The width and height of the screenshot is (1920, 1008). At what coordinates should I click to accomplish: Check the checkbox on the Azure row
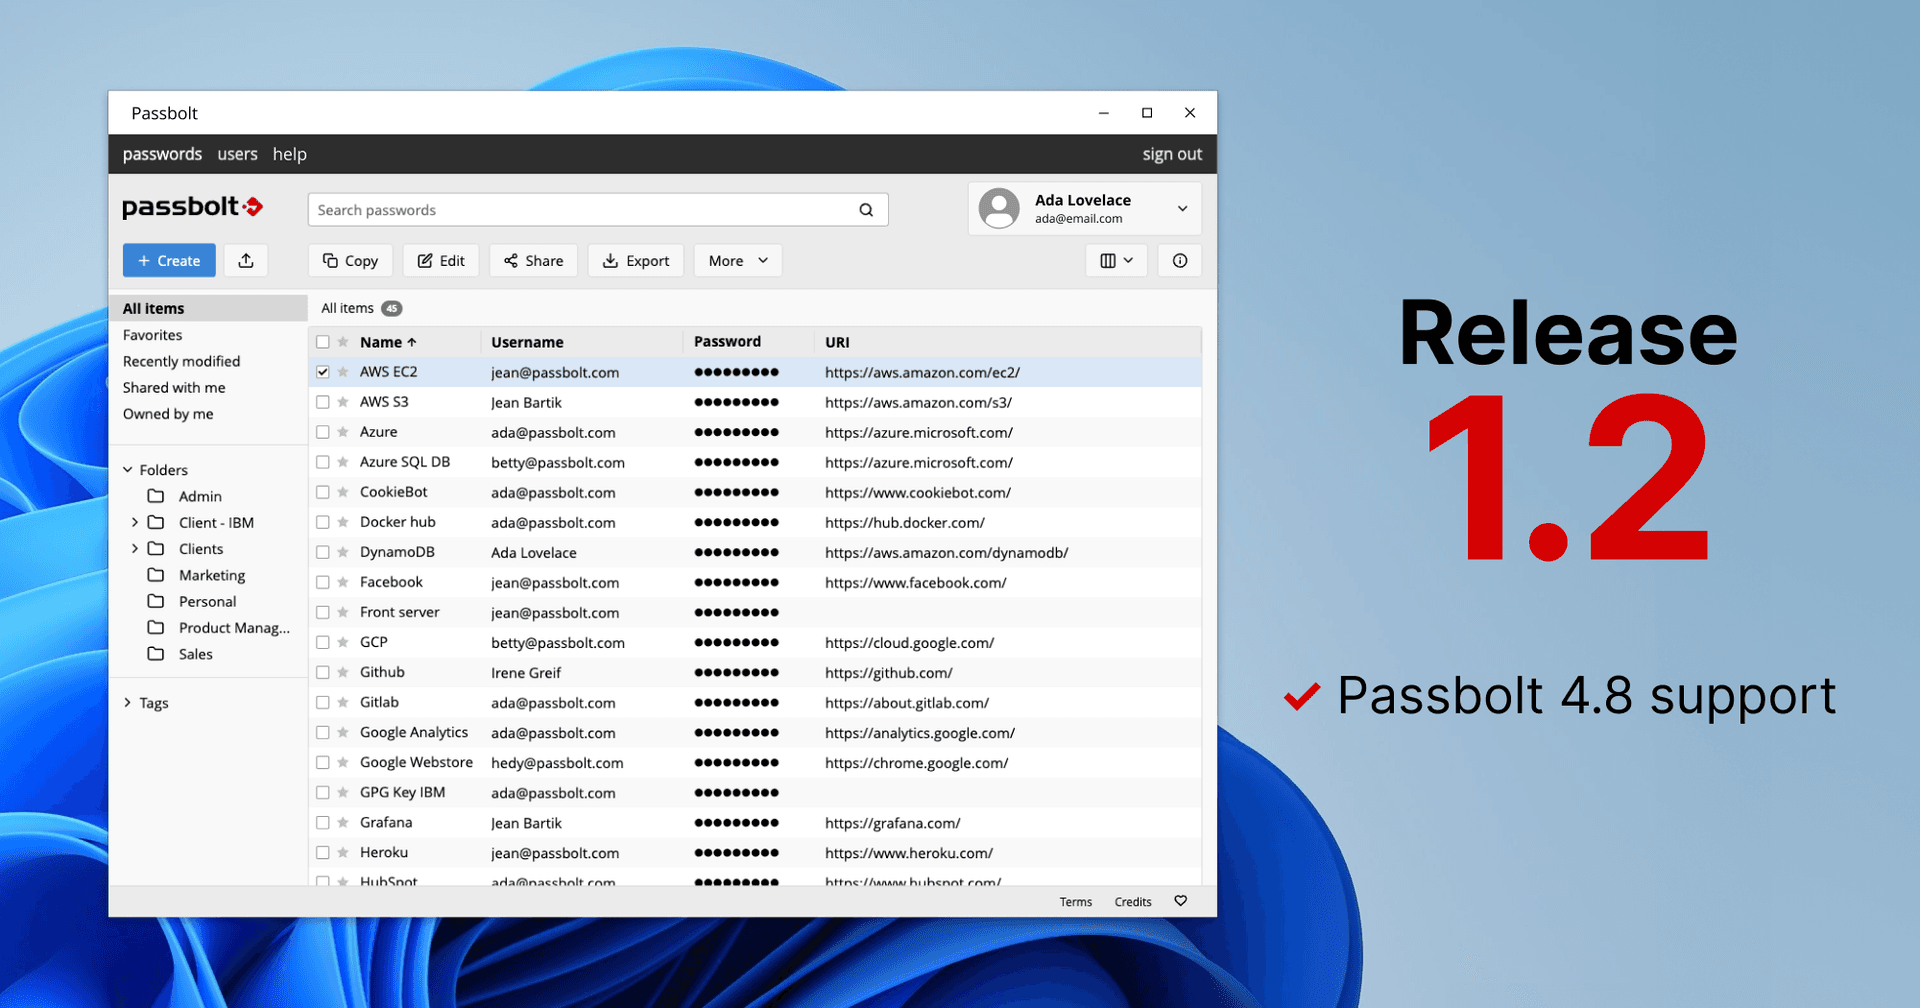[322, 432]
